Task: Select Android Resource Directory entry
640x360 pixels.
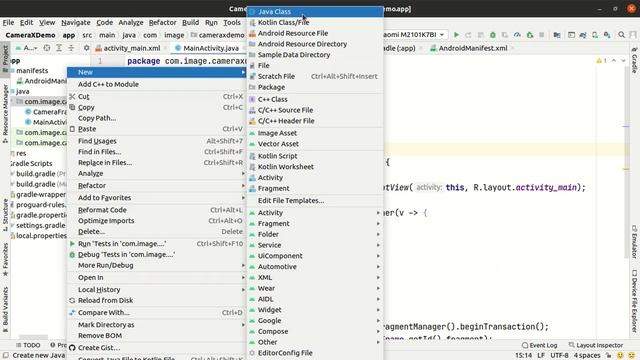Action: click(315, 44)
